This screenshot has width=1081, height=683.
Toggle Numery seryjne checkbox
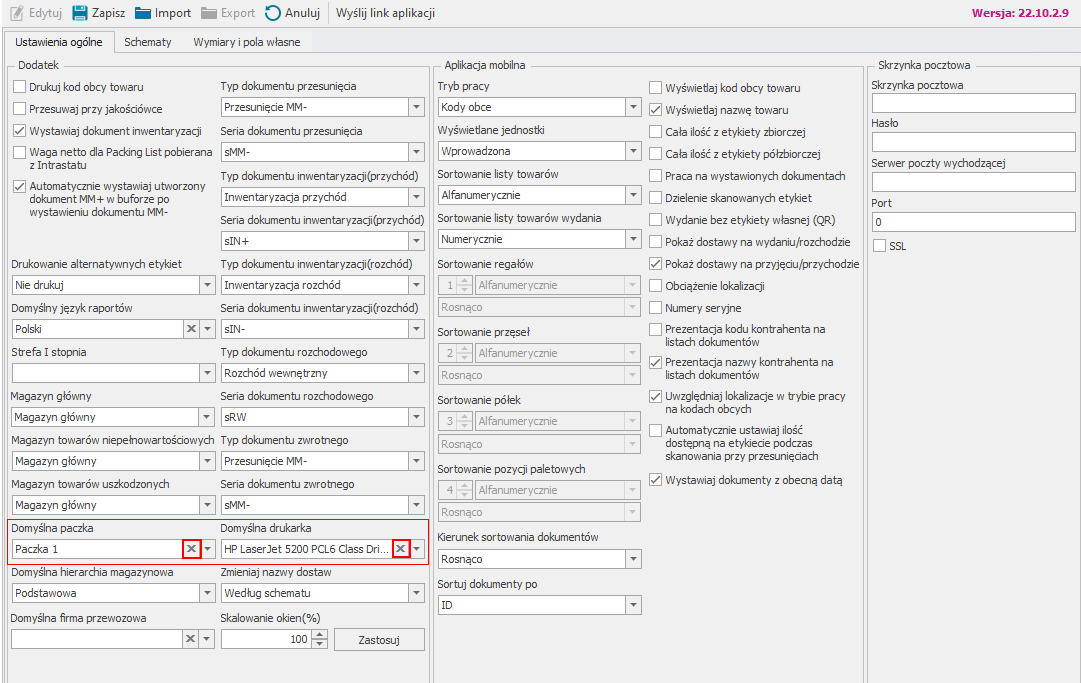(656, 308)
